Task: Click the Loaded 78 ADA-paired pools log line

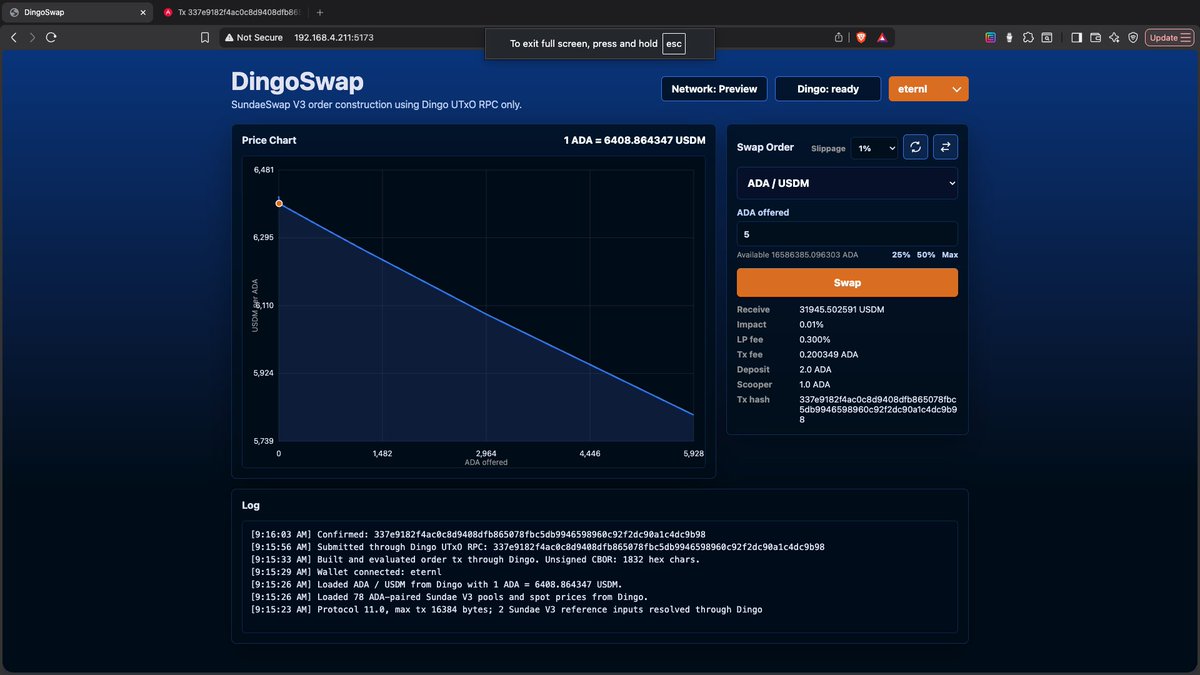Action: 449,597
